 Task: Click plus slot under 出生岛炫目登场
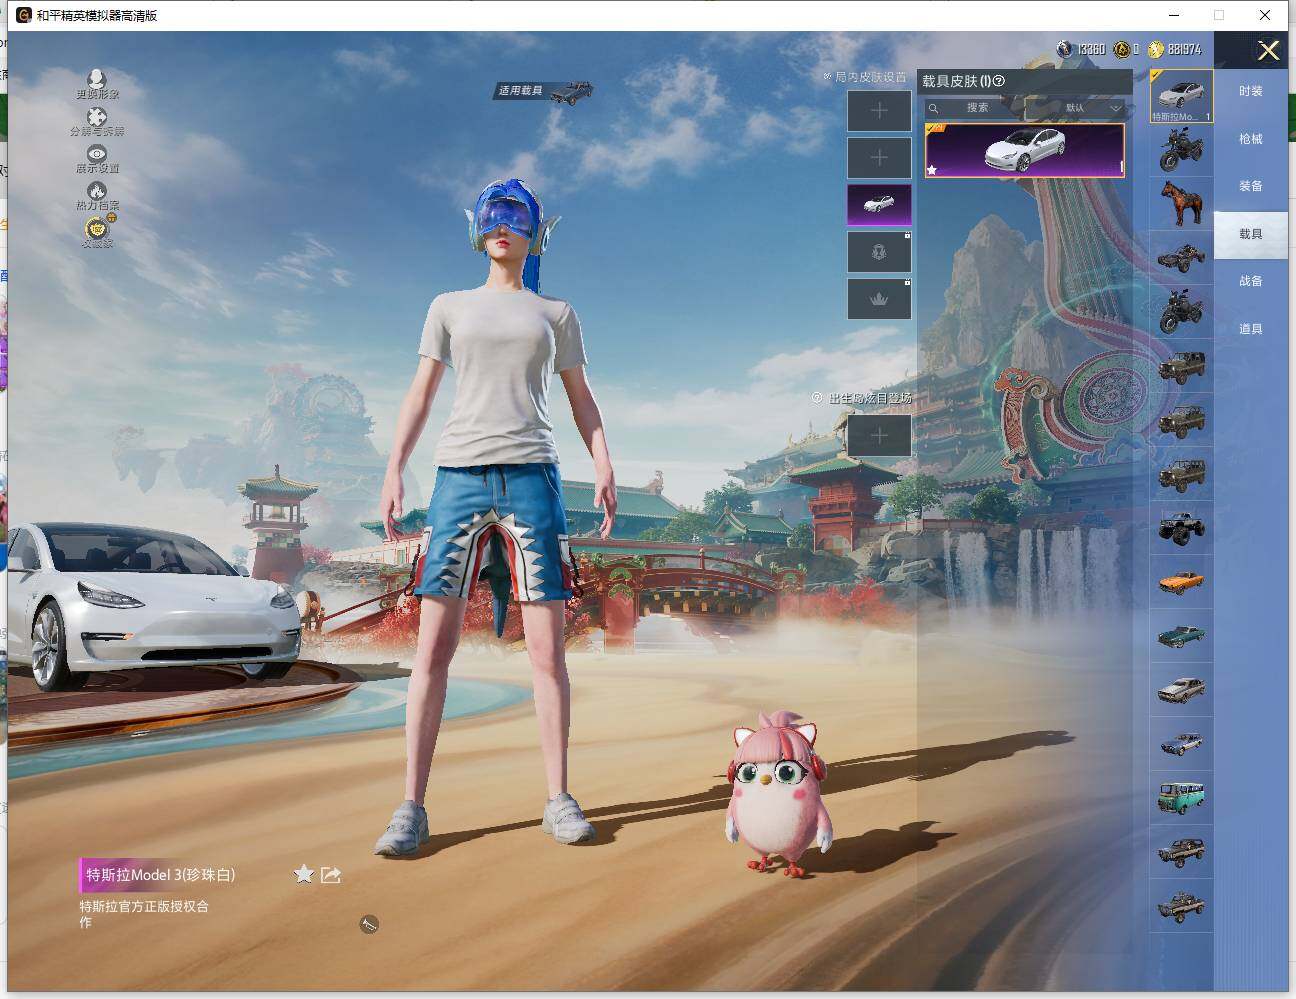(879, 436)
